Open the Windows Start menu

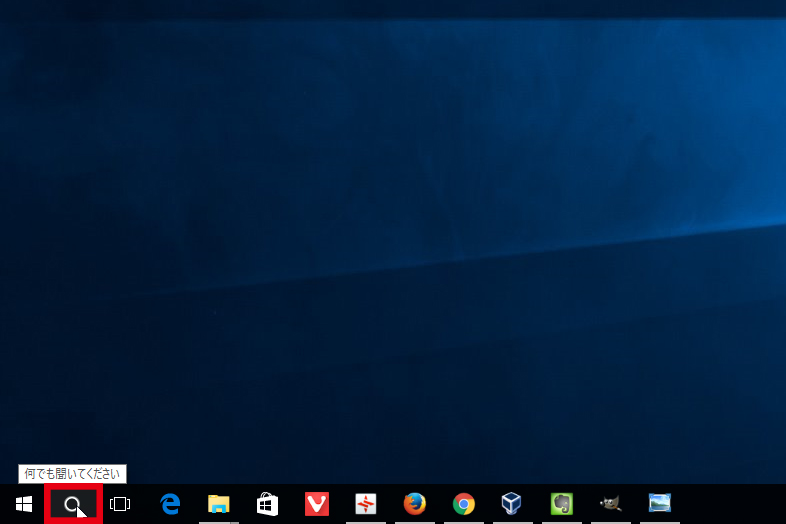[x=24, y=504]
